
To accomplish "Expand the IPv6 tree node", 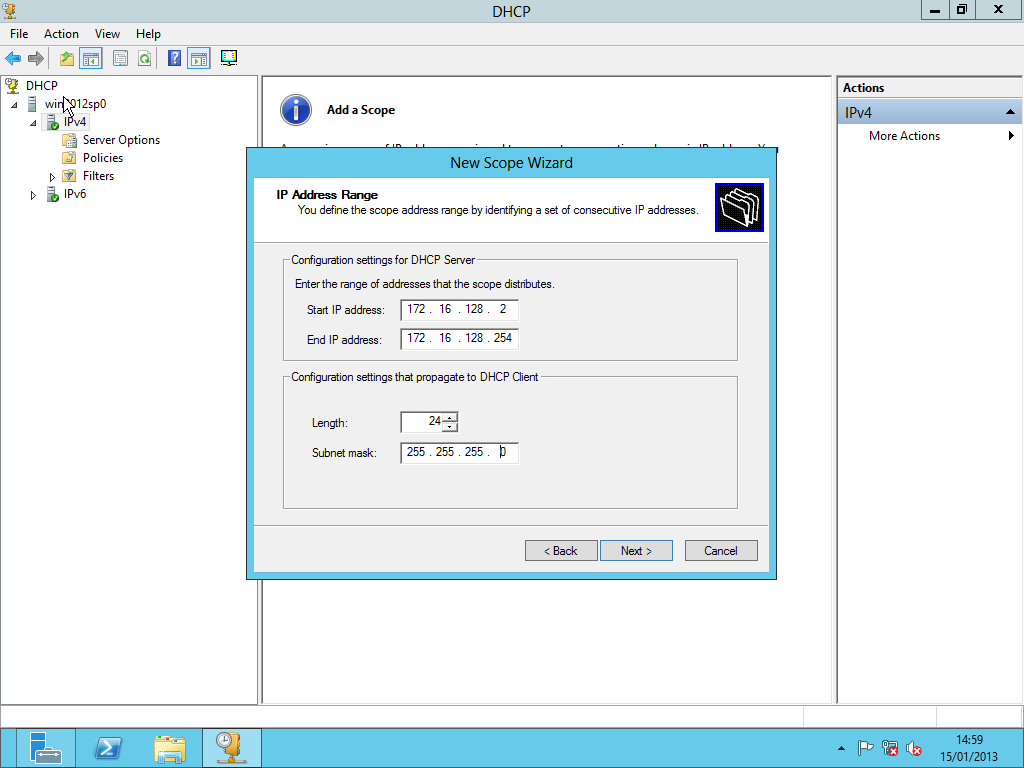I will (x=33, y=195).
